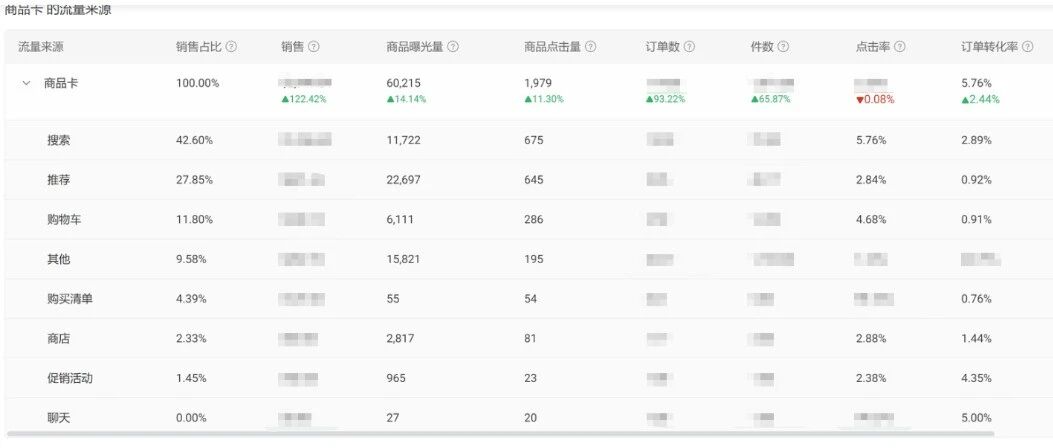Click help icon beside 销售 header
1053x448 pixels.
point(314,47)
